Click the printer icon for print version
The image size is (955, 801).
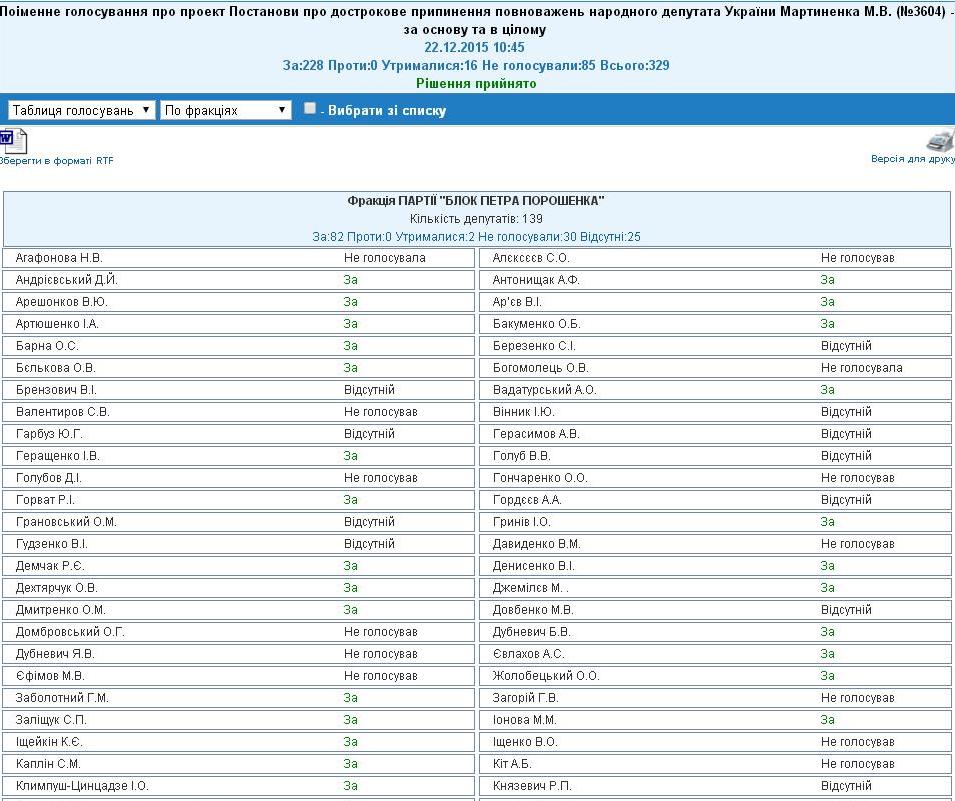coord(940,140)
